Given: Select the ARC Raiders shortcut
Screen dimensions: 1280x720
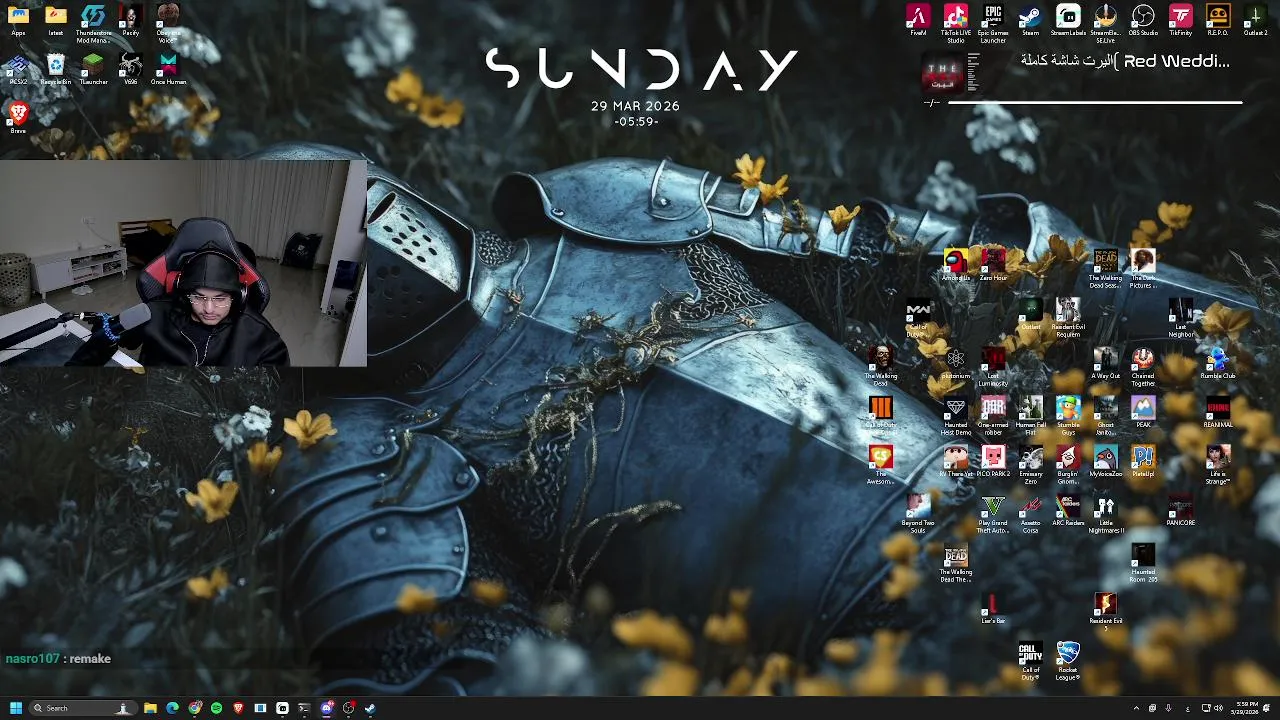Looking at the screenshot, I should point(1068,510).
